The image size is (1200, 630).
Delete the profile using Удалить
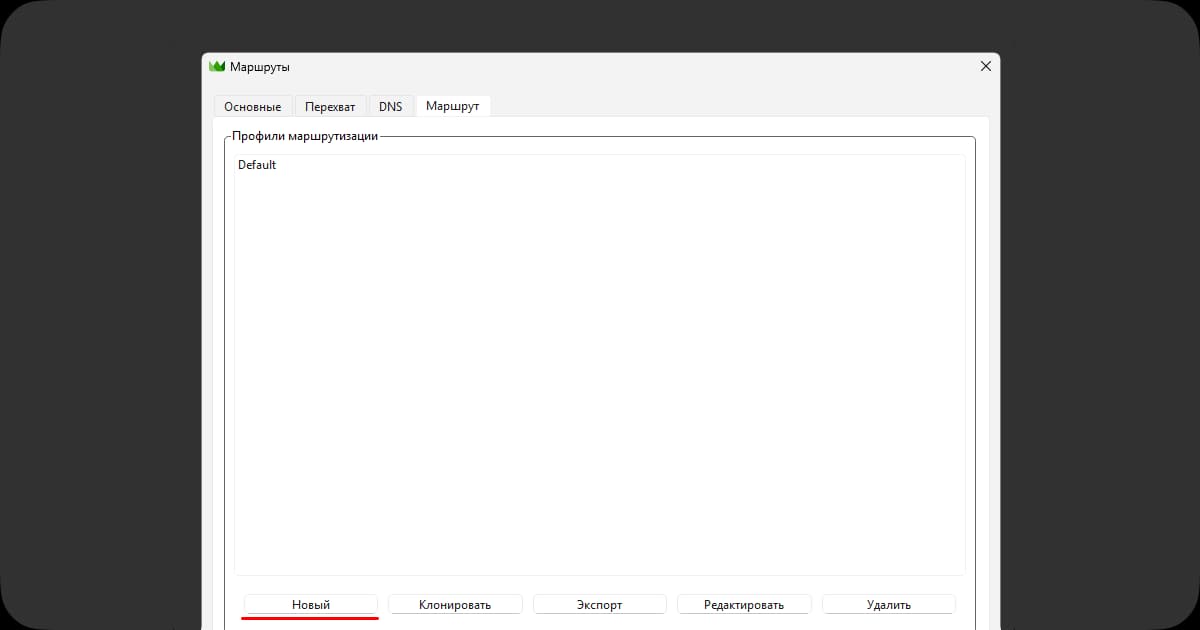888,605
